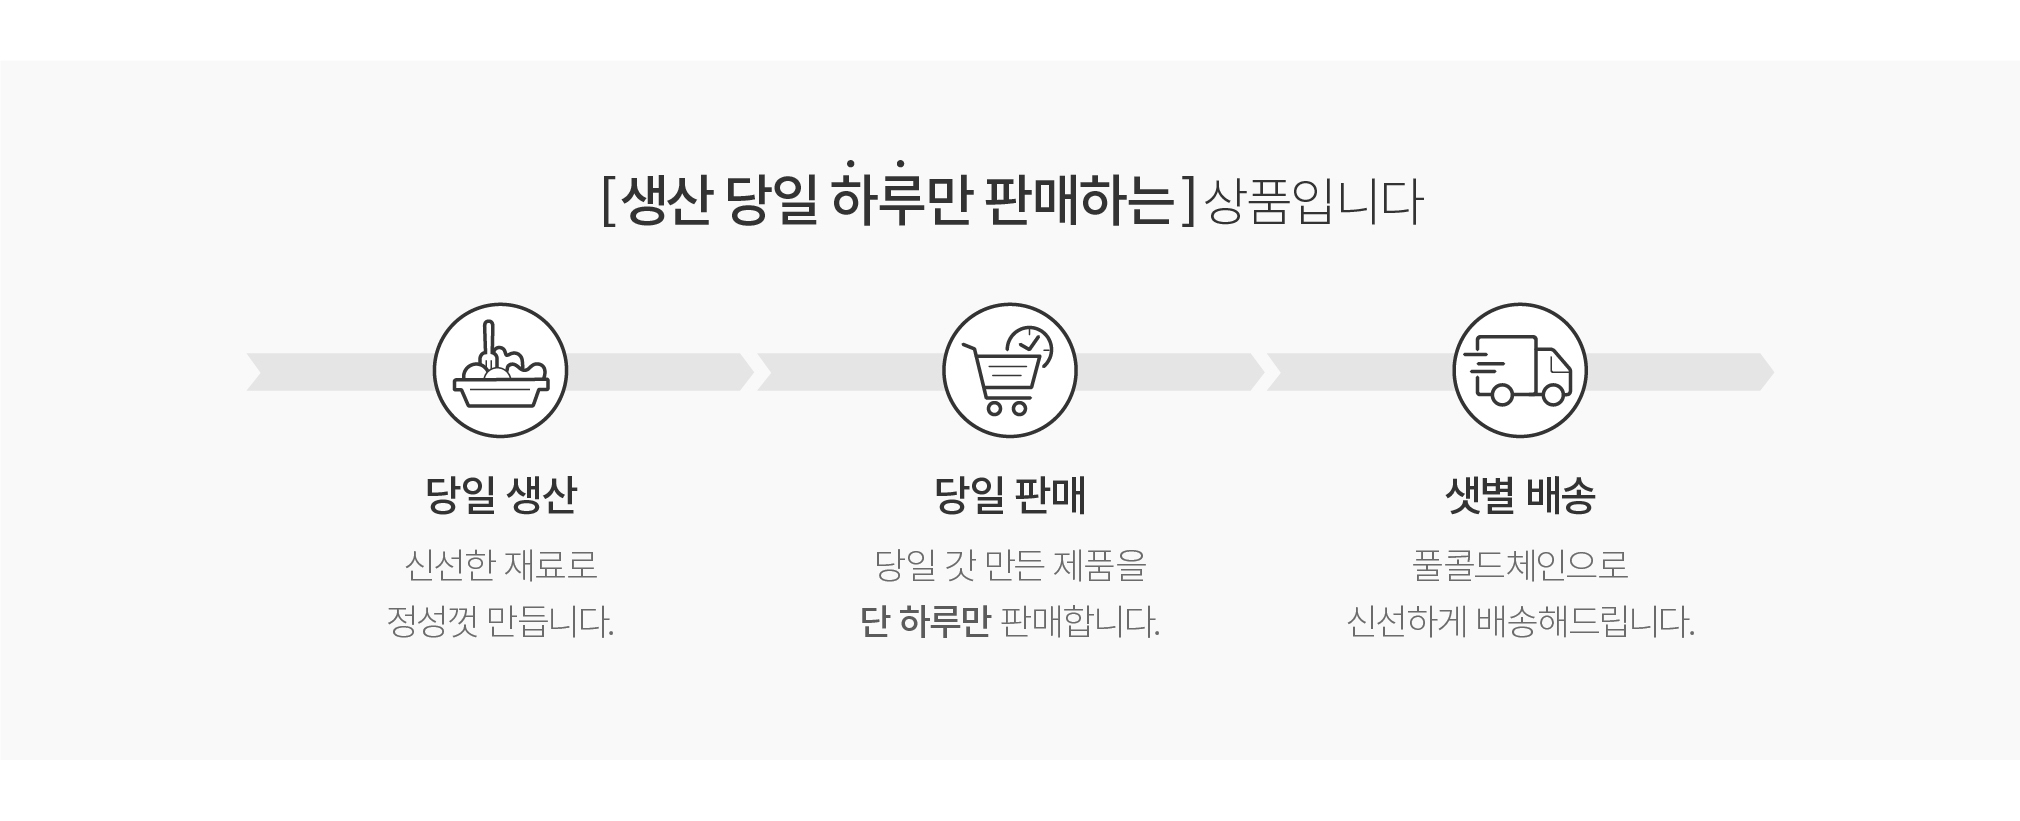
Task: Click the cart wheels in the sales icon
Action: tap(1006, 407)
